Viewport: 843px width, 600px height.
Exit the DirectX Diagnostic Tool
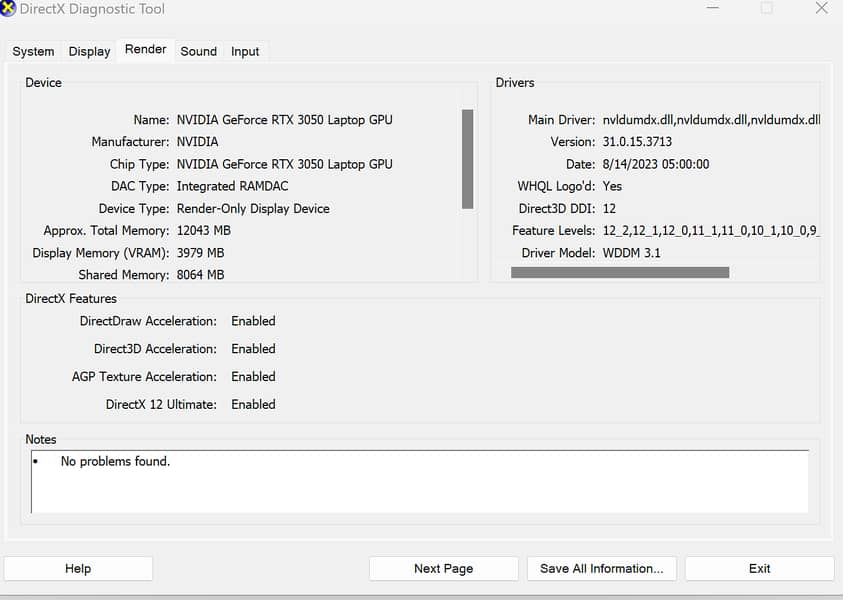click(759, 568)
